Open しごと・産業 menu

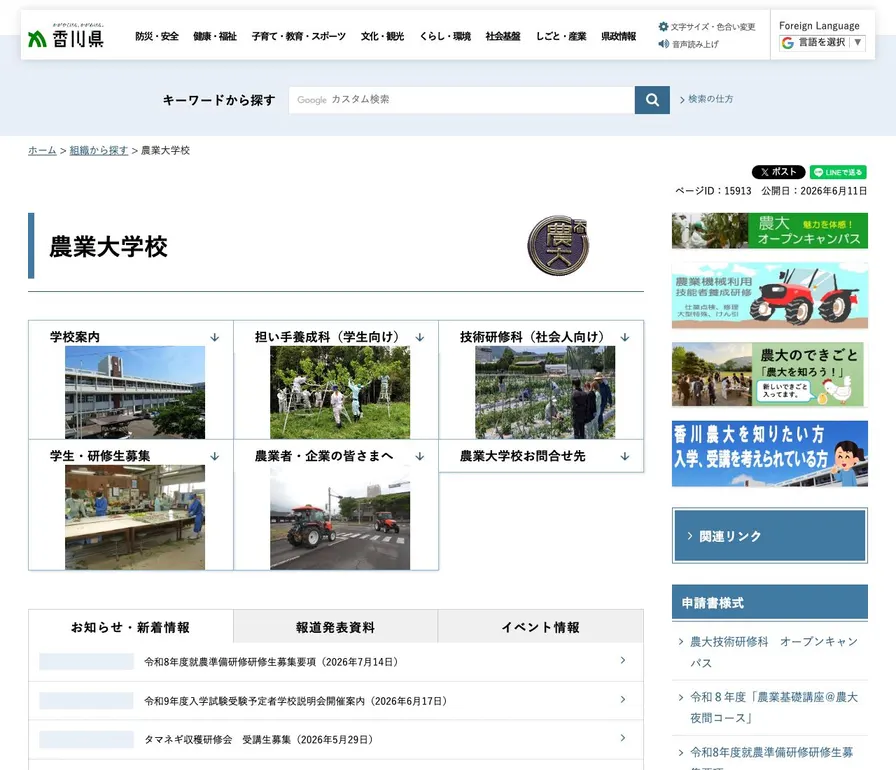(561, 37)
